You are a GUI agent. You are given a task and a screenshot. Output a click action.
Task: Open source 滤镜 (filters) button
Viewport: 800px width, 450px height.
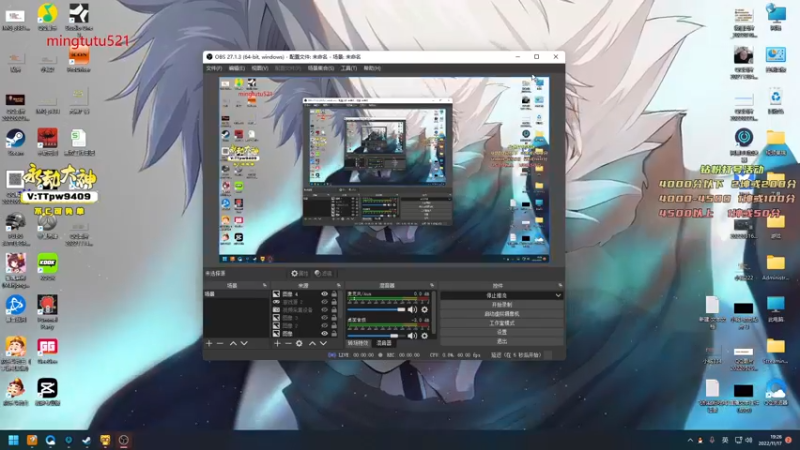323,273
